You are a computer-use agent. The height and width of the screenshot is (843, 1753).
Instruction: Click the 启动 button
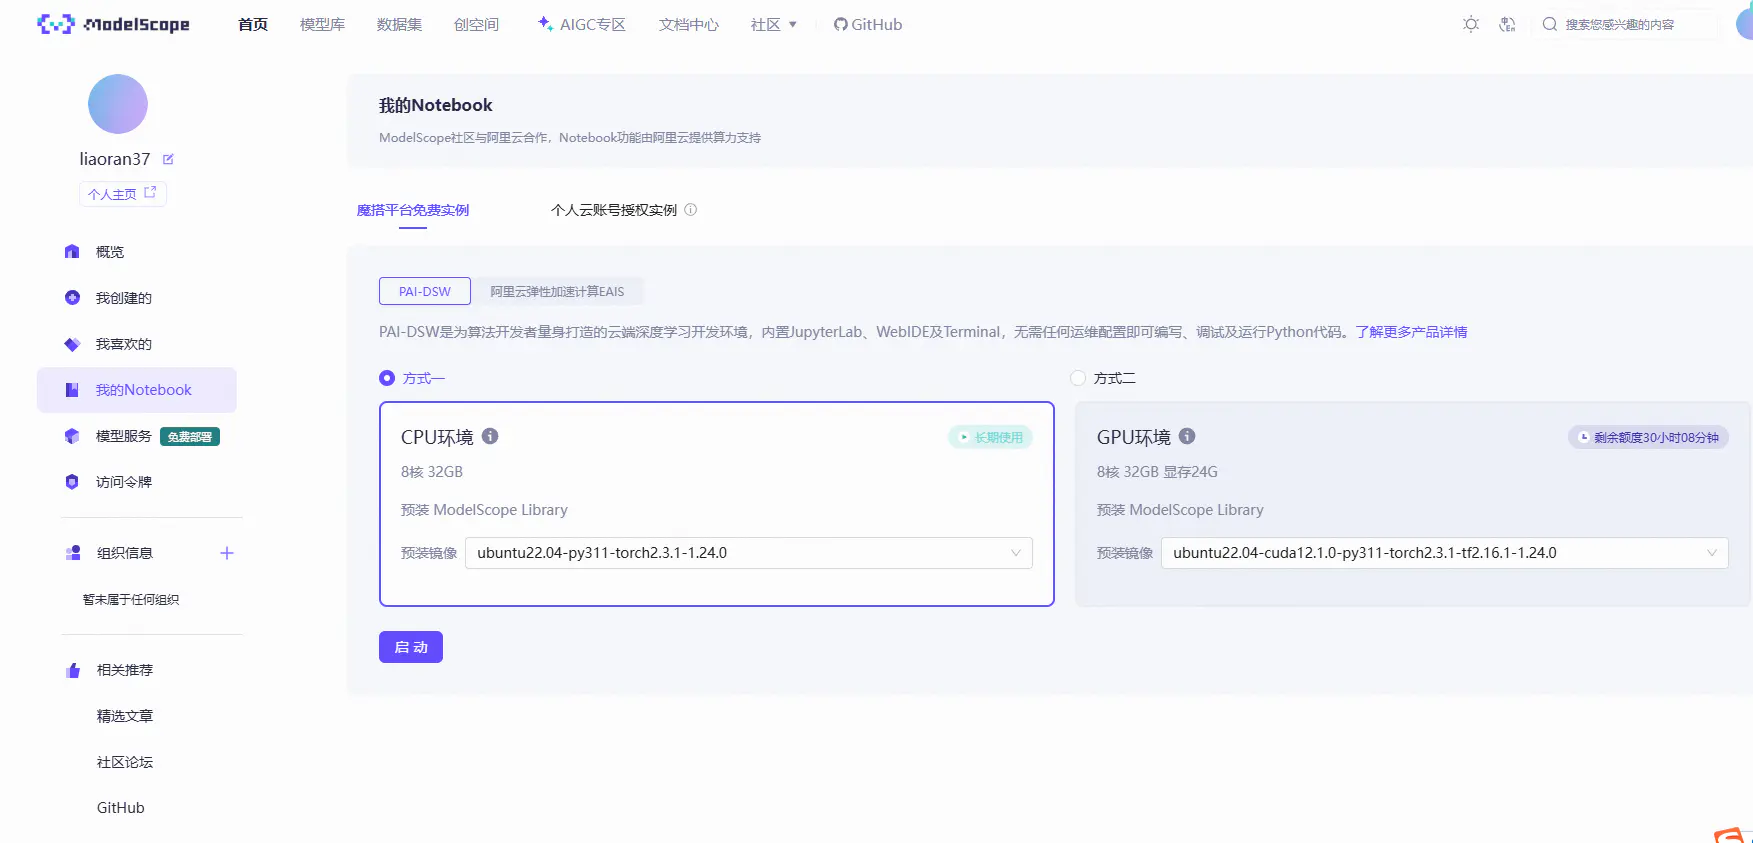(411, 647)
